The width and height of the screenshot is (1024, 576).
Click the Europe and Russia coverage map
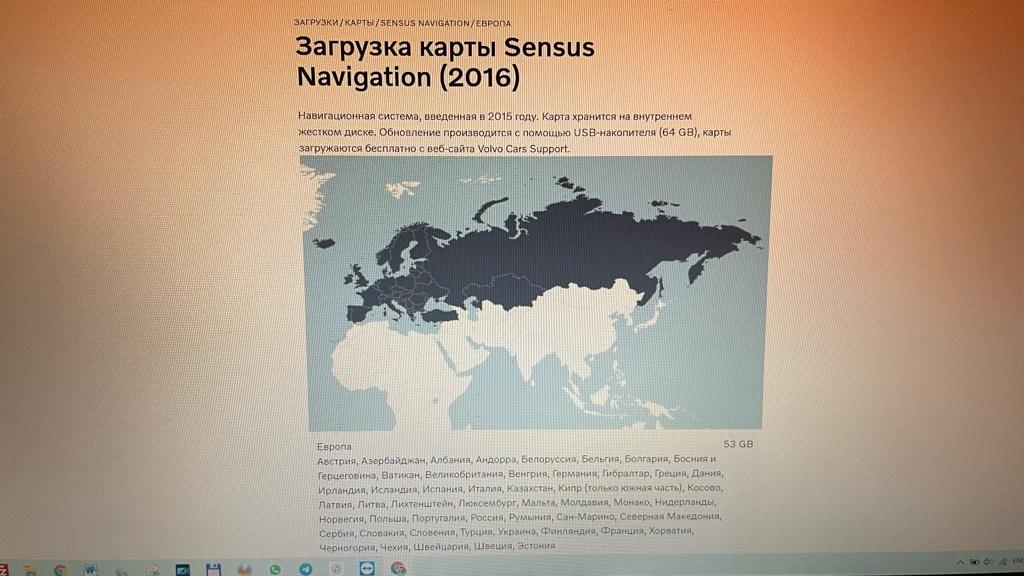[x=536, y=293]
